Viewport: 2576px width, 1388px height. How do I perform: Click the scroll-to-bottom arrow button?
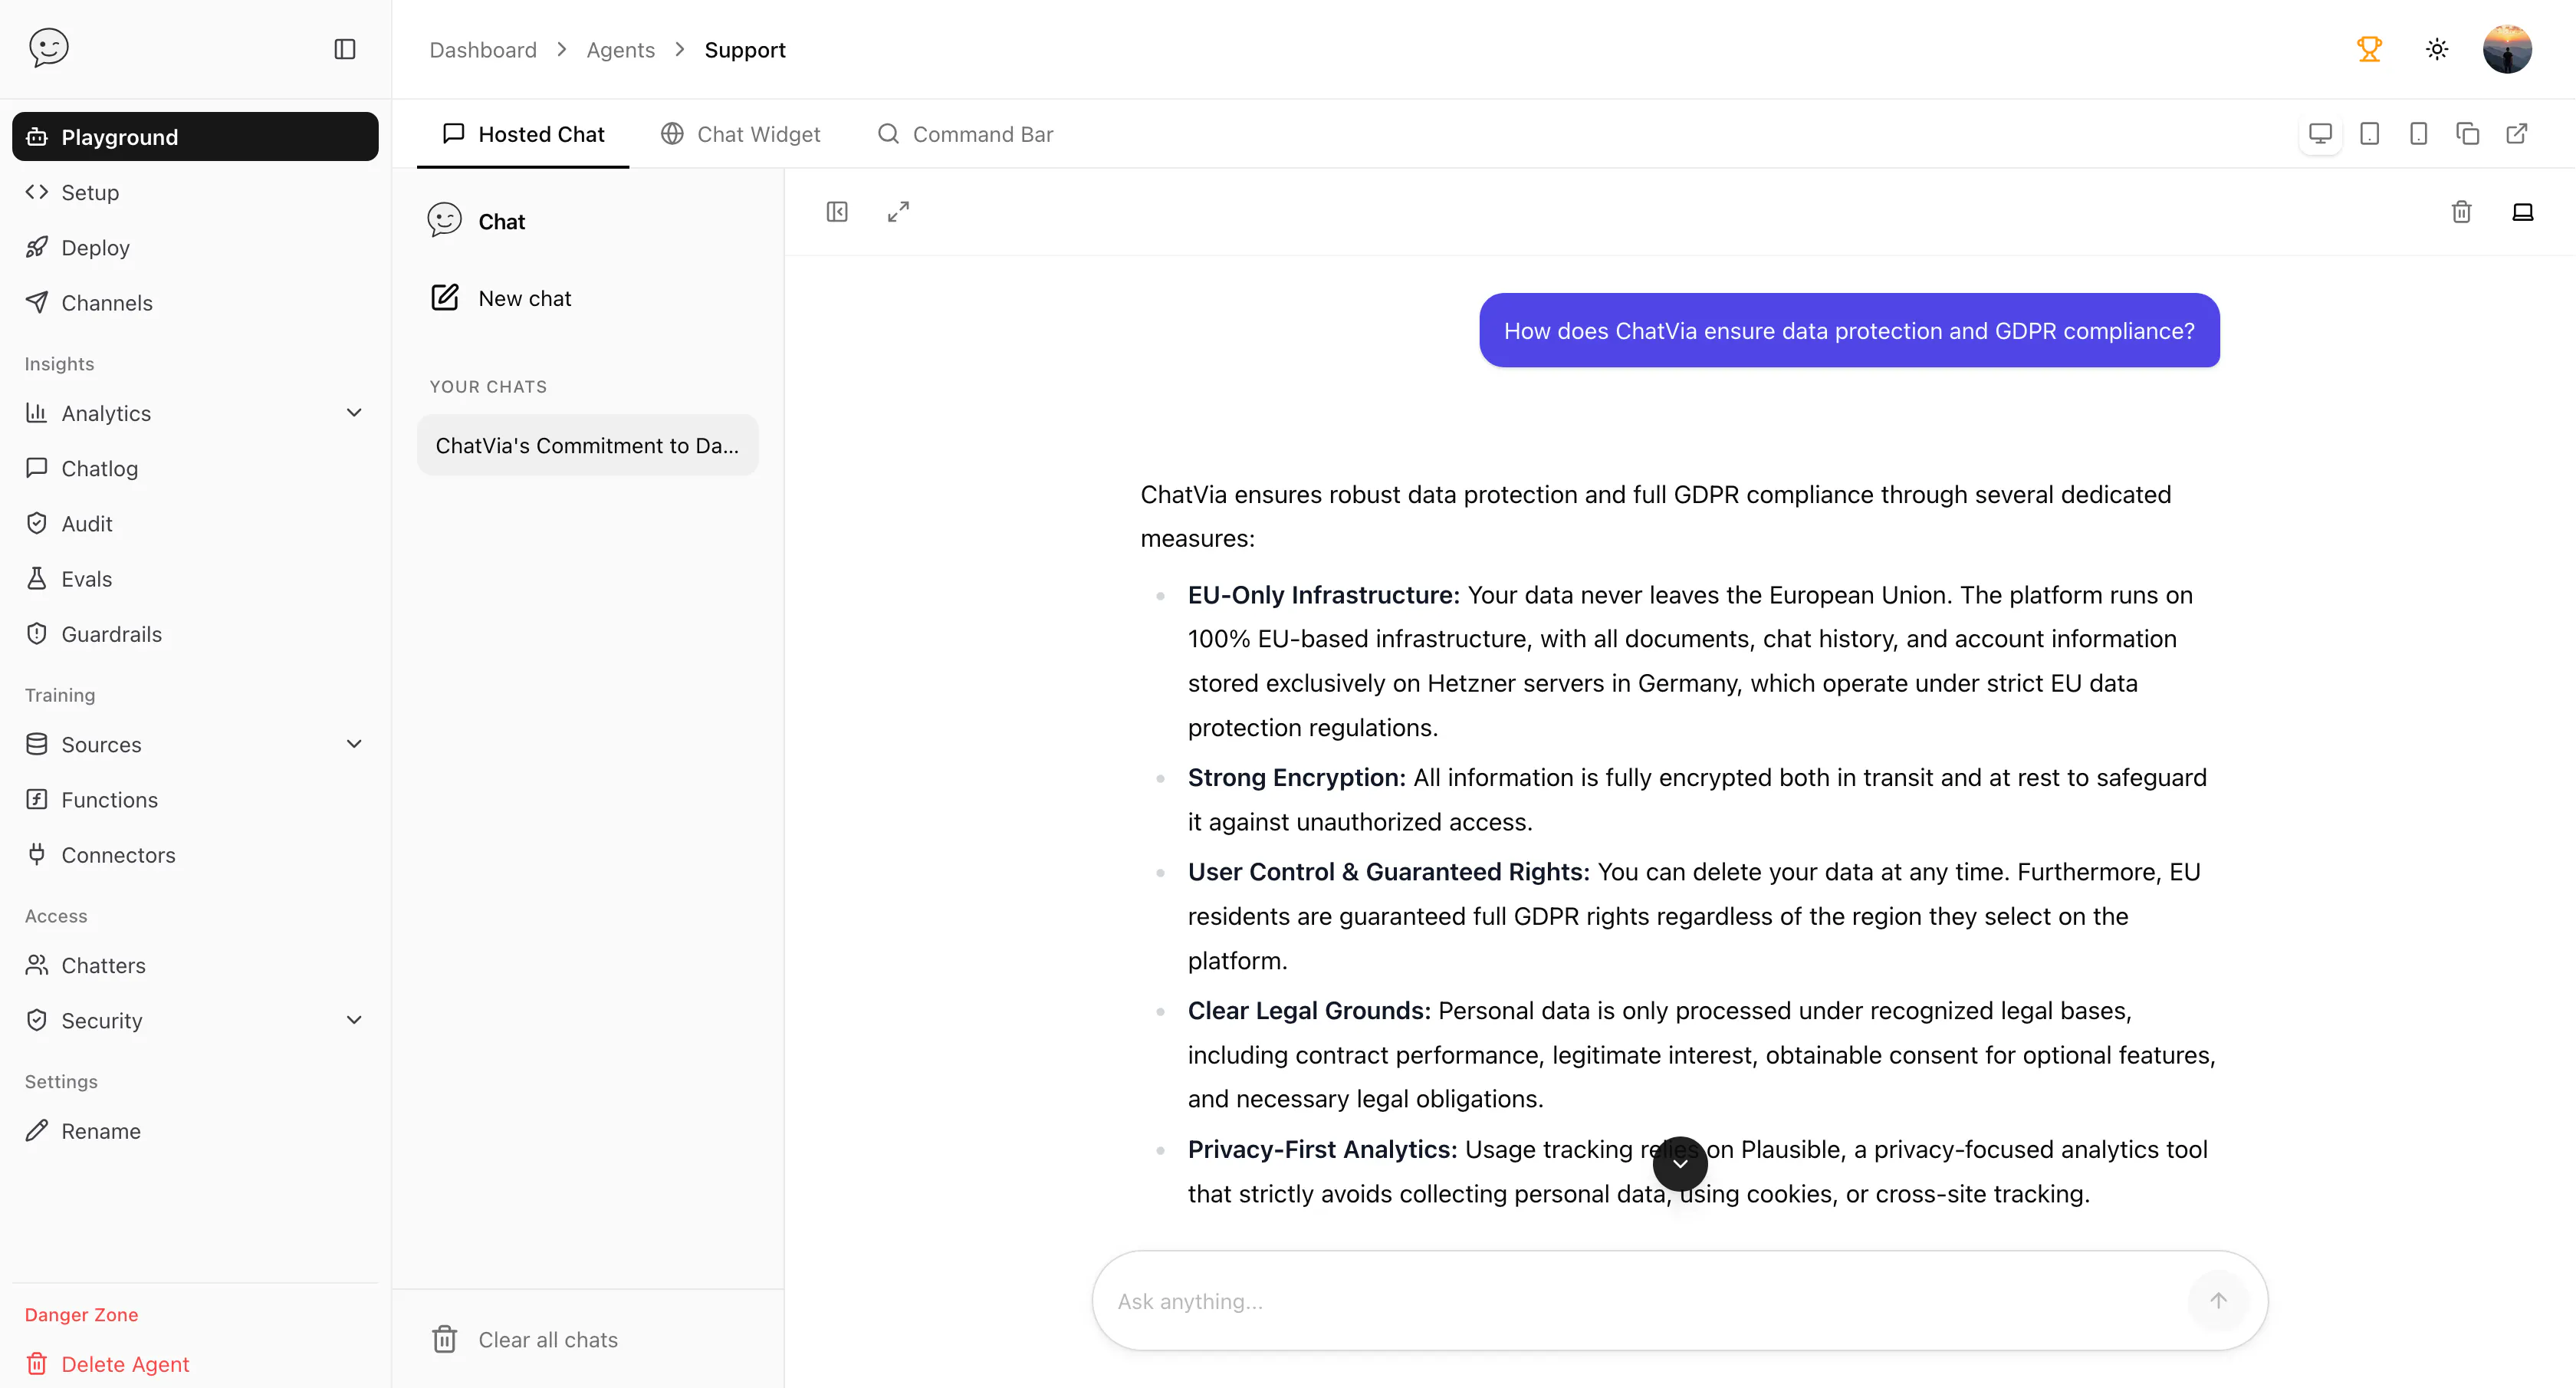(x=1680, y=1163)
